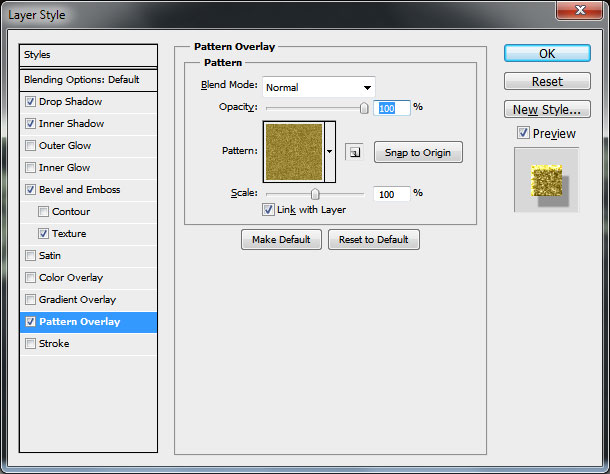
Task: Select the Bevel and Emboss label
Action: 79,190
